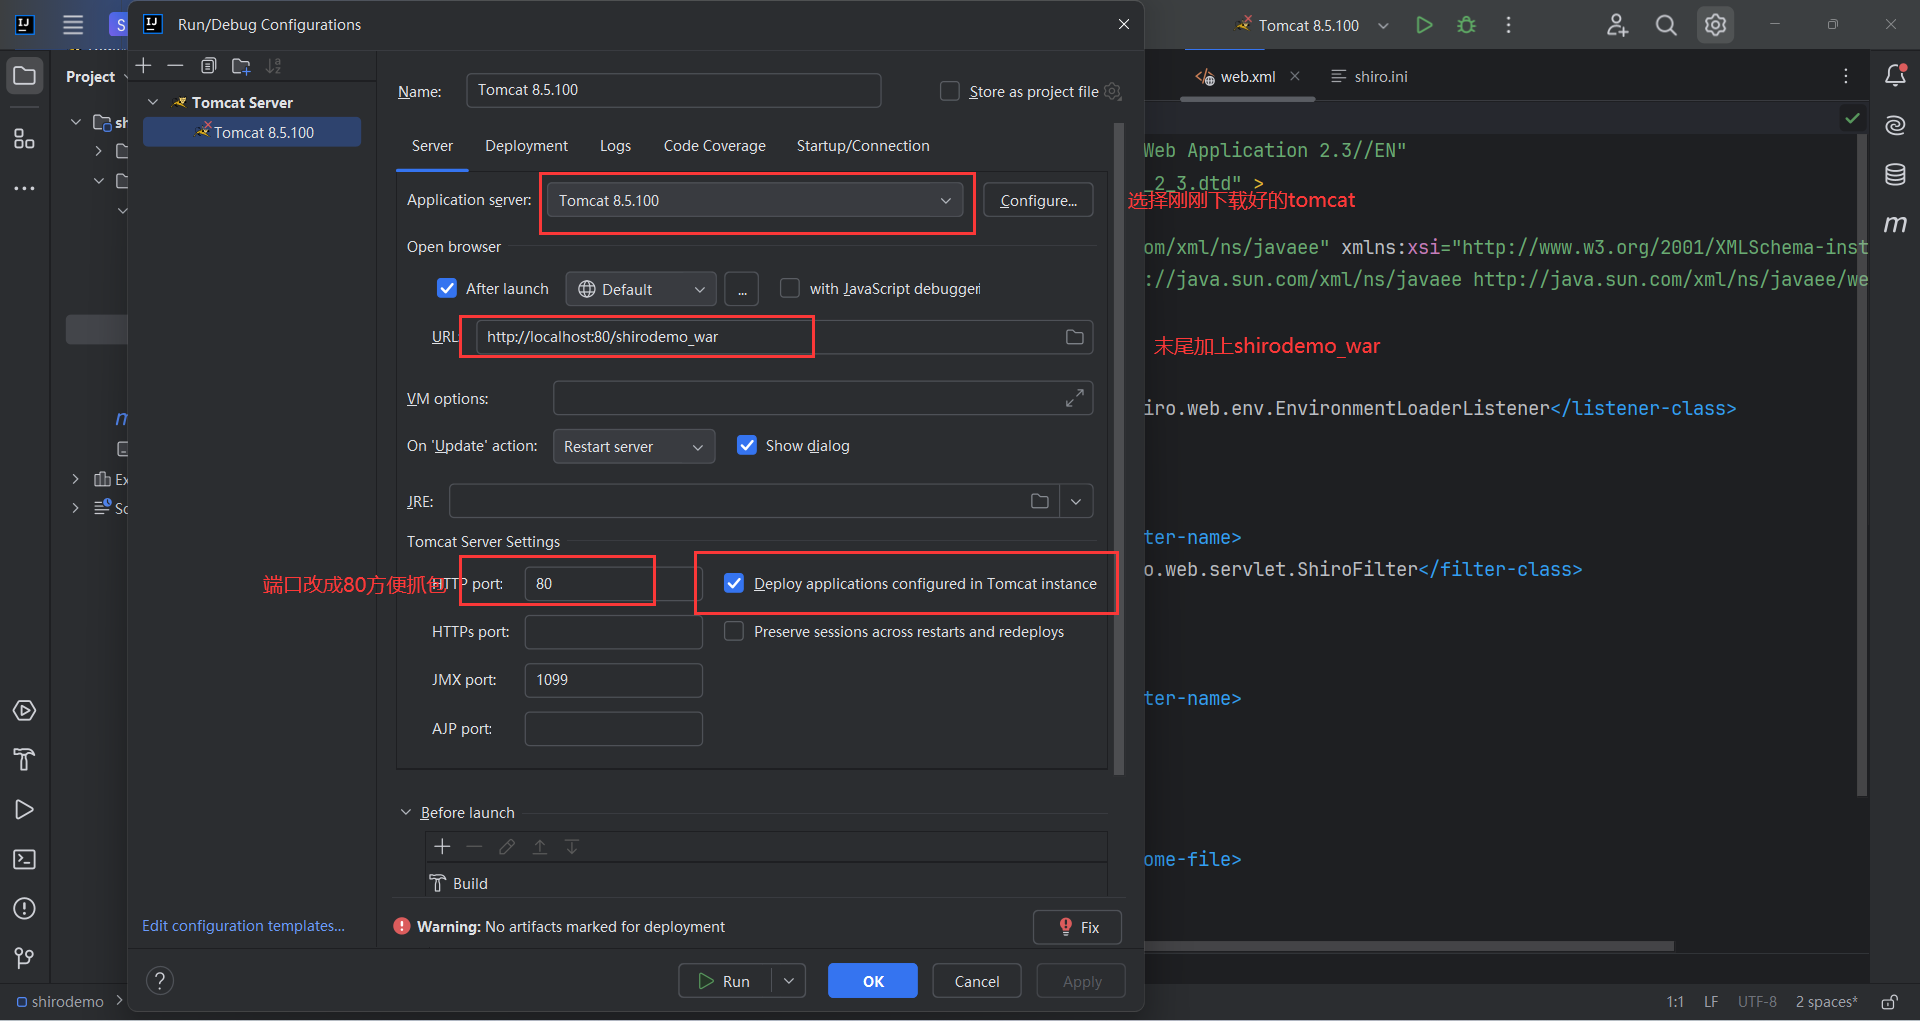Click the Search Everywhere magnifier icon
The image size is (1920, 1021).
(x=1666, y=25)
